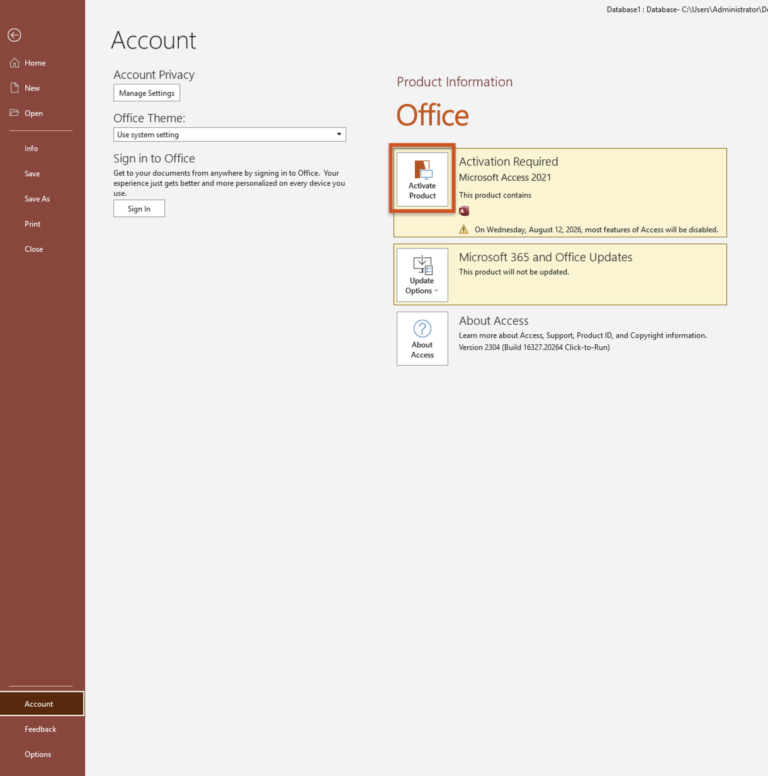
Task: Click the Sign in to Office heading
Action: (154, 158)
